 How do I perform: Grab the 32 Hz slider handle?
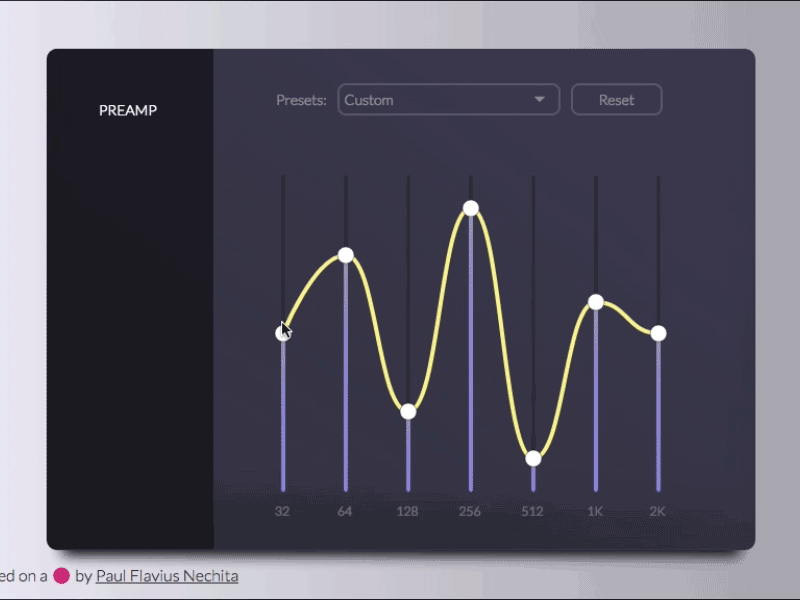tap(283, 333)
